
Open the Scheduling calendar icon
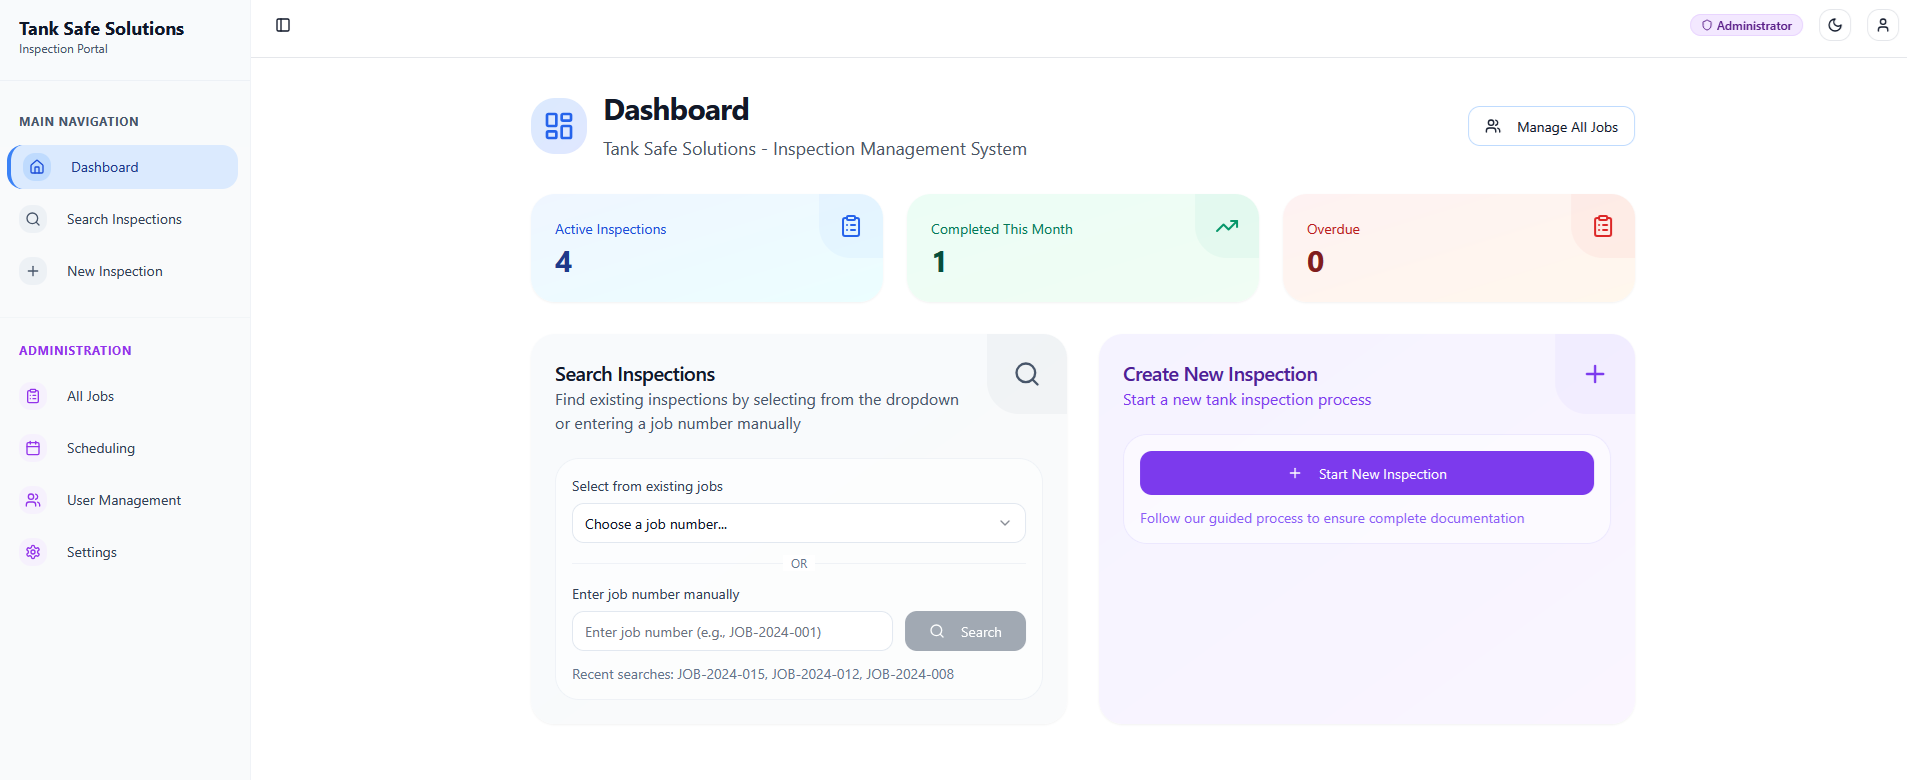point(33,448)
